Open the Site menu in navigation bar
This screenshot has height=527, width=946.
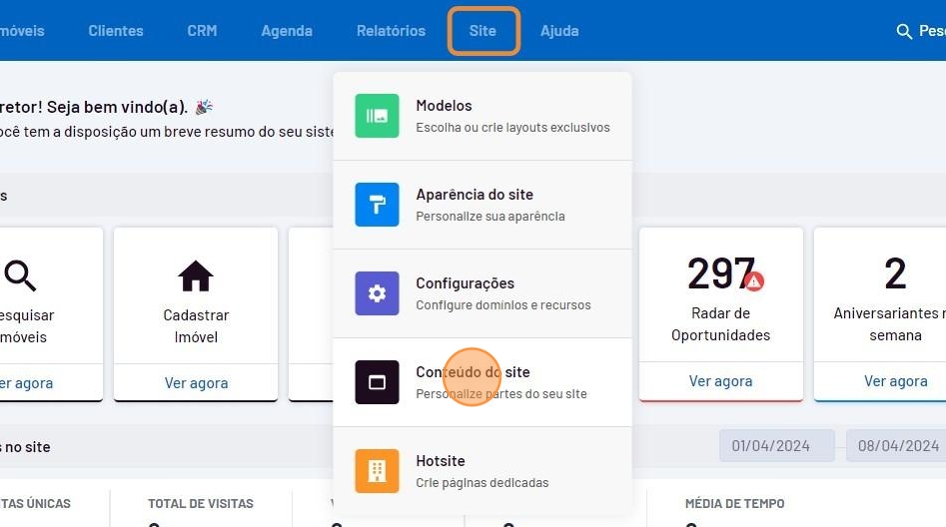pos(483,31)
